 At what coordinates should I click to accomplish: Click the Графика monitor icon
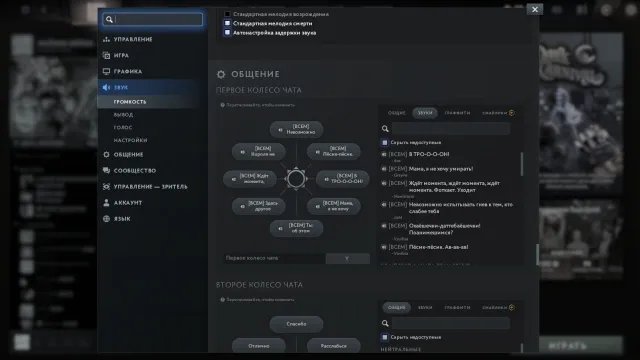107,71
